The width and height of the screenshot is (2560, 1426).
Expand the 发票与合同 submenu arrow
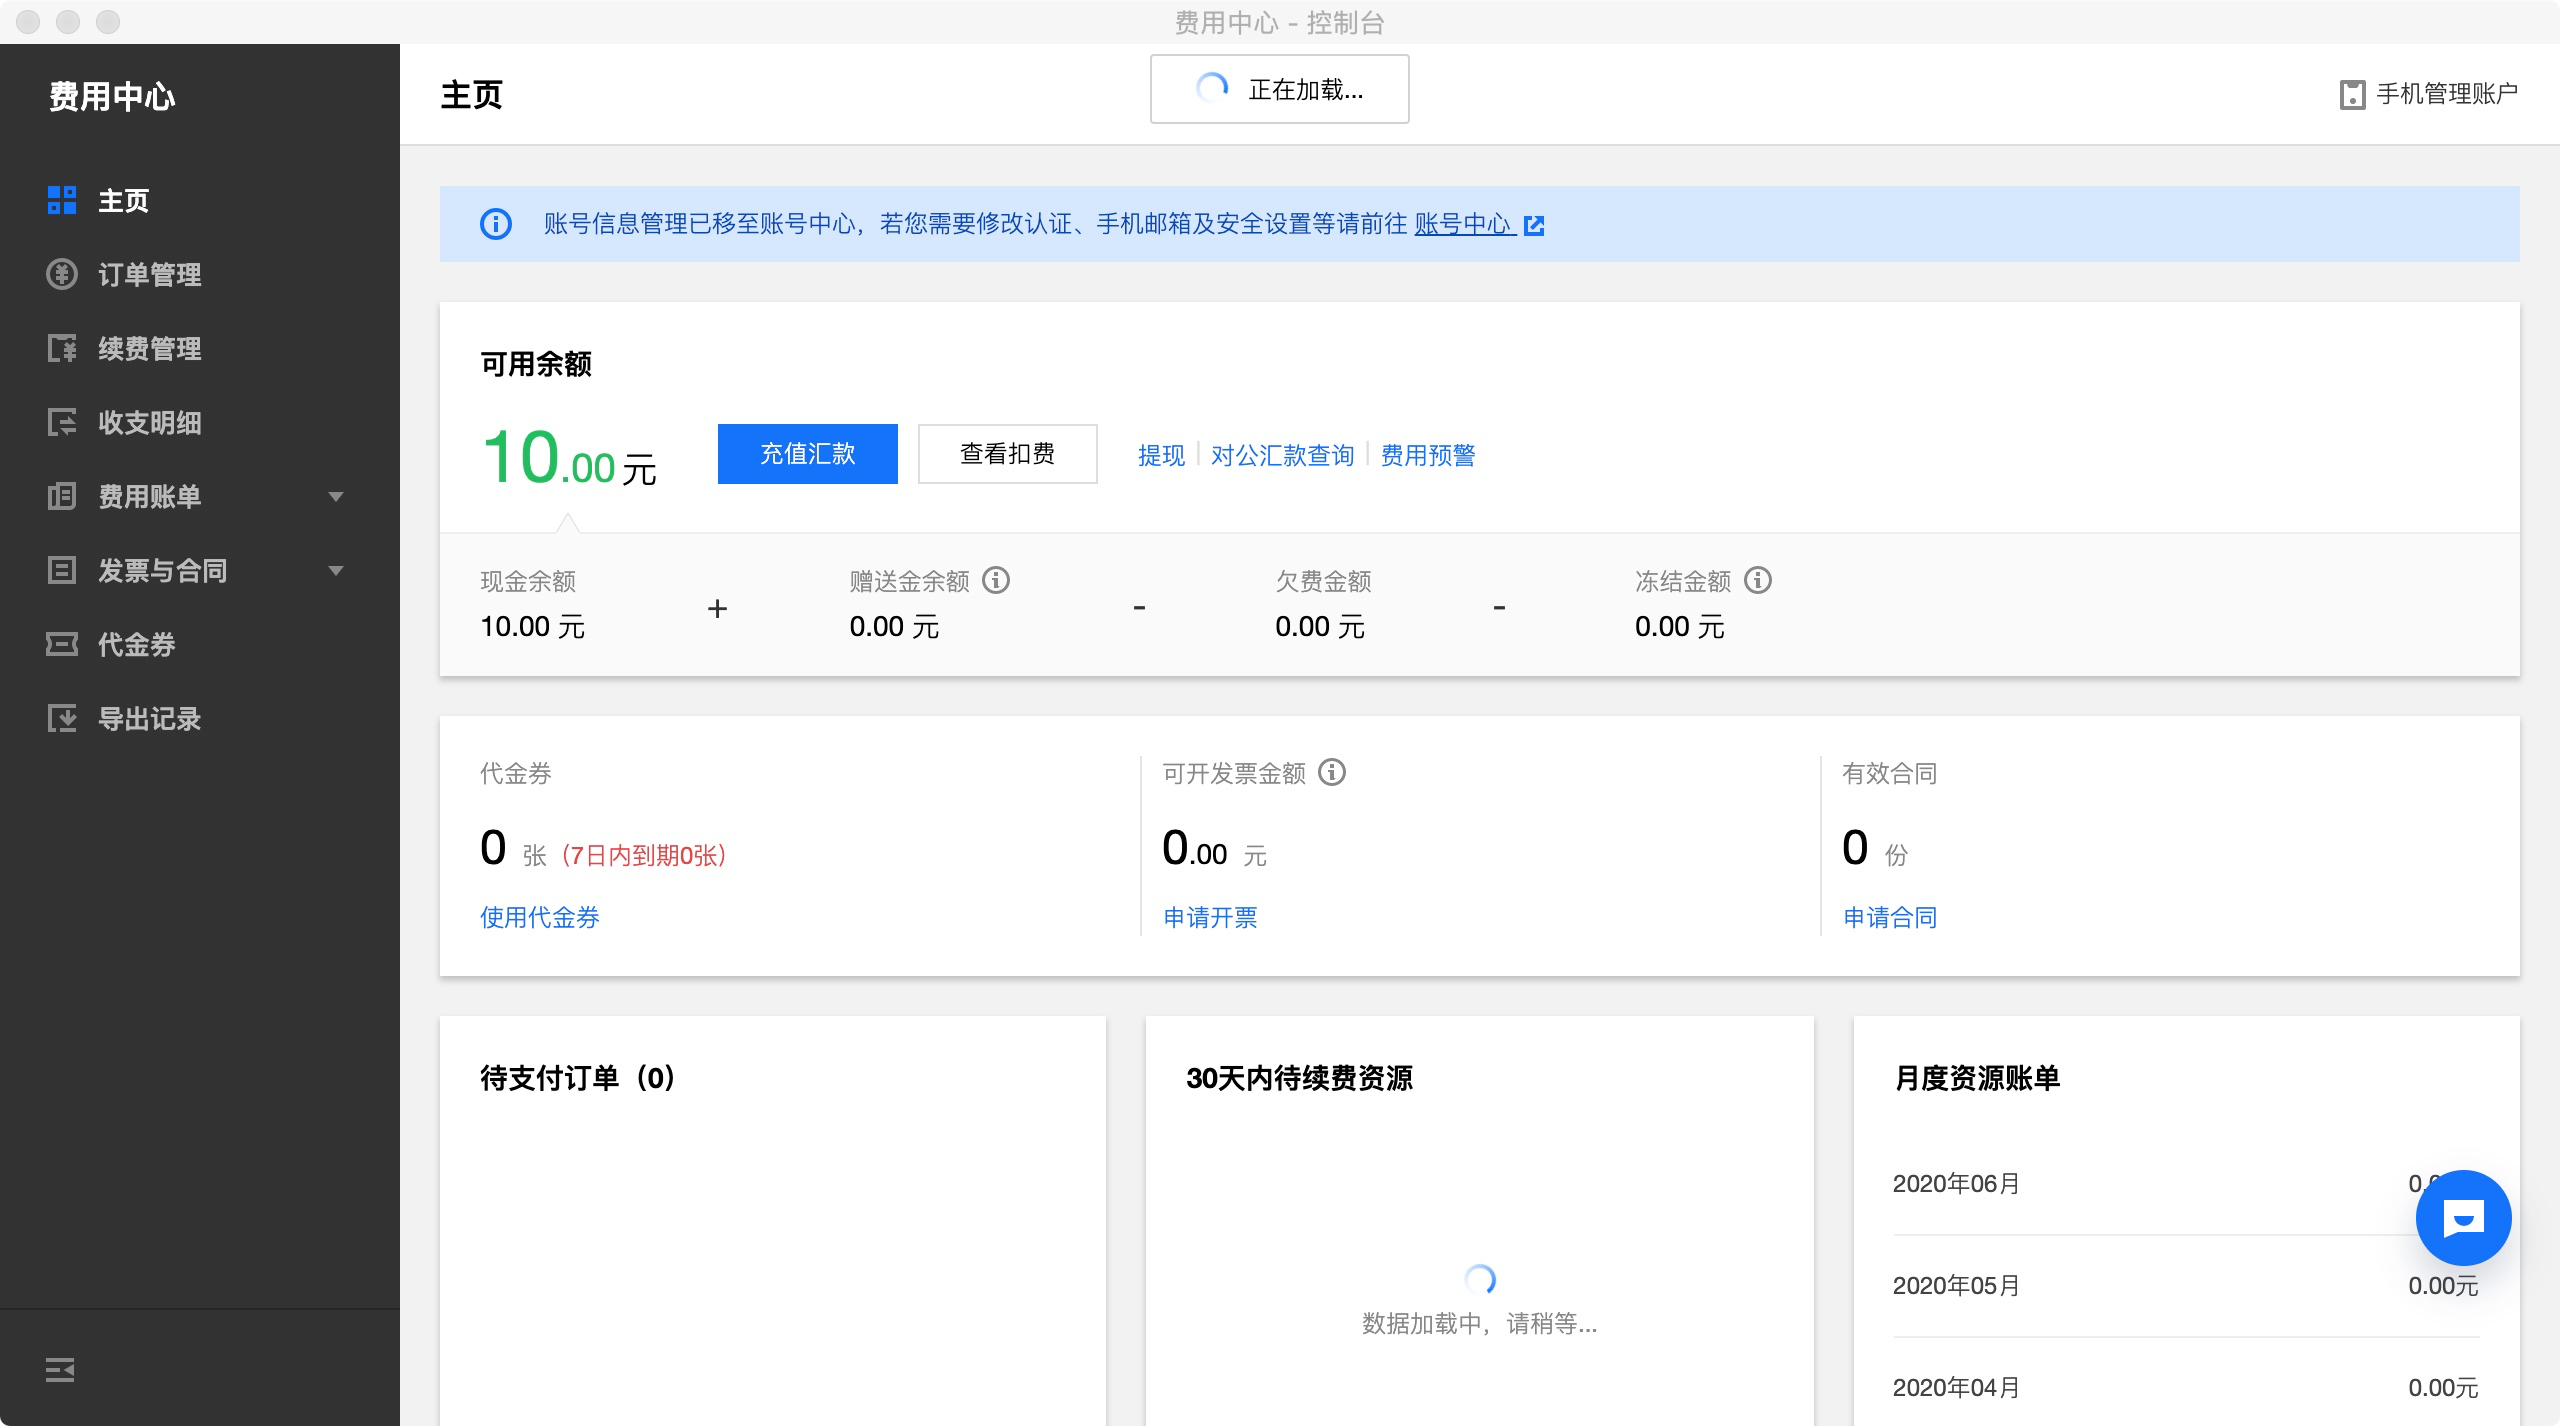[x=336, y=570]
